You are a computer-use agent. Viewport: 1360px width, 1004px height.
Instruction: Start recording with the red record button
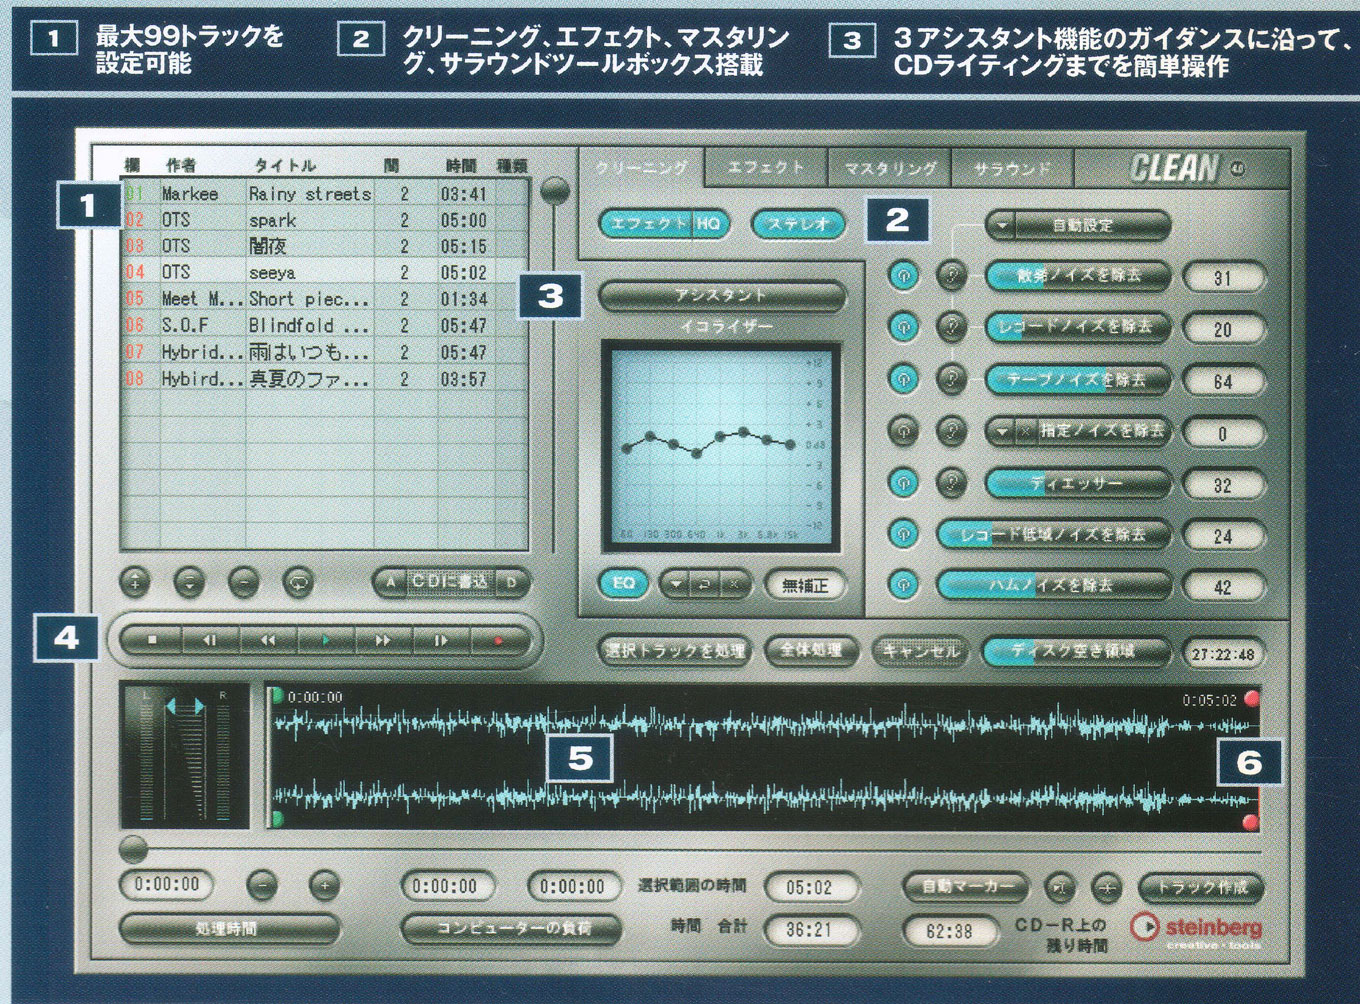pyautogui.click(x=498, y=640)
